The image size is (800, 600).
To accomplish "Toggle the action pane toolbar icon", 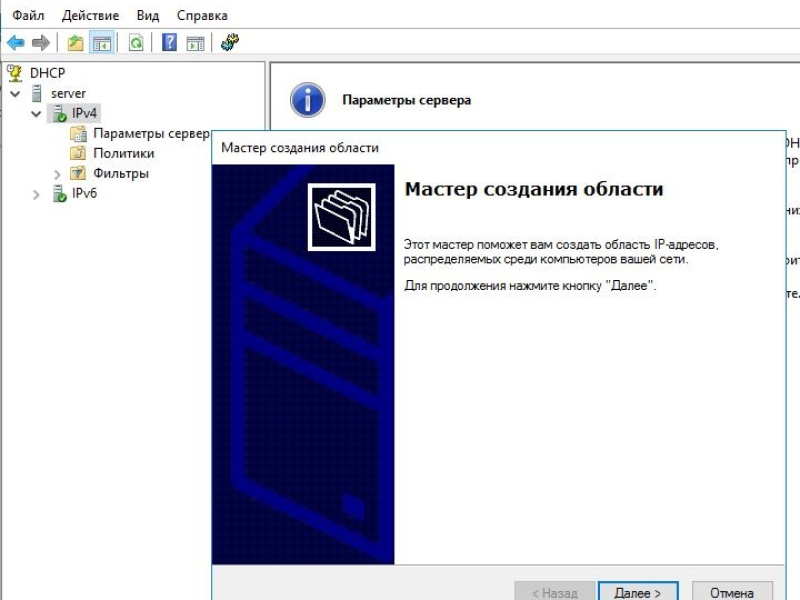I will (x=195, y=42).
